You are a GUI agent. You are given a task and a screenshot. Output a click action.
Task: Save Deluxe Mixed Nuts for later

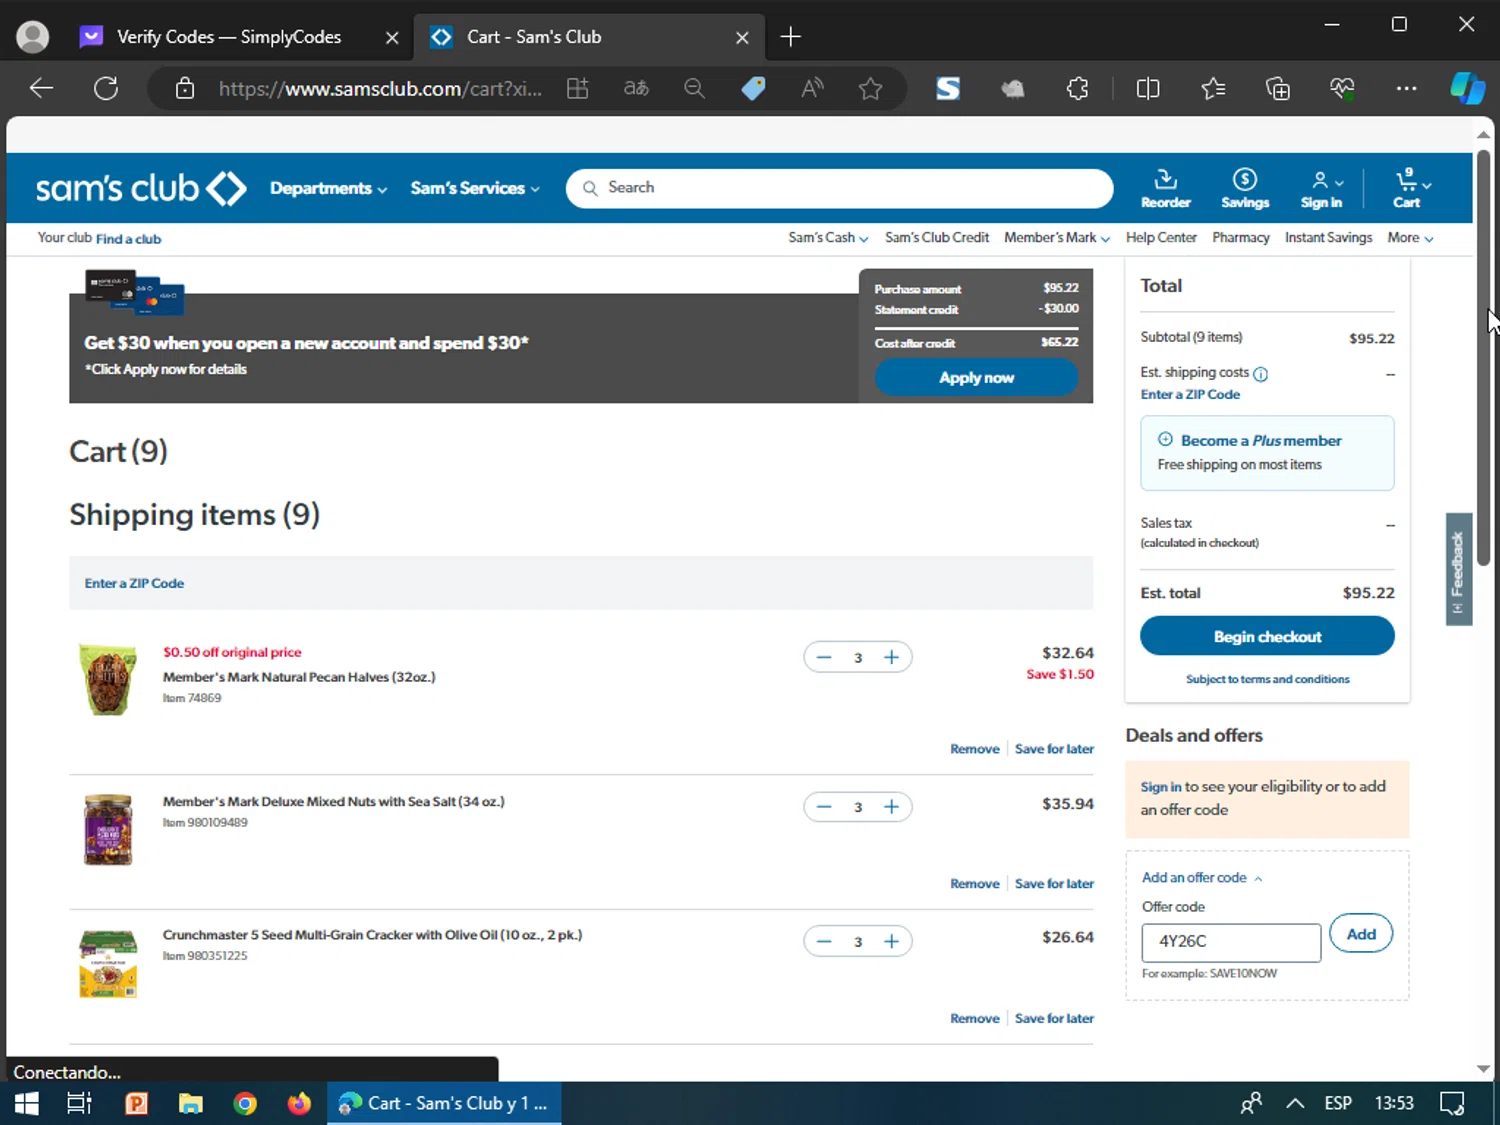click(x=1054, y=884)
